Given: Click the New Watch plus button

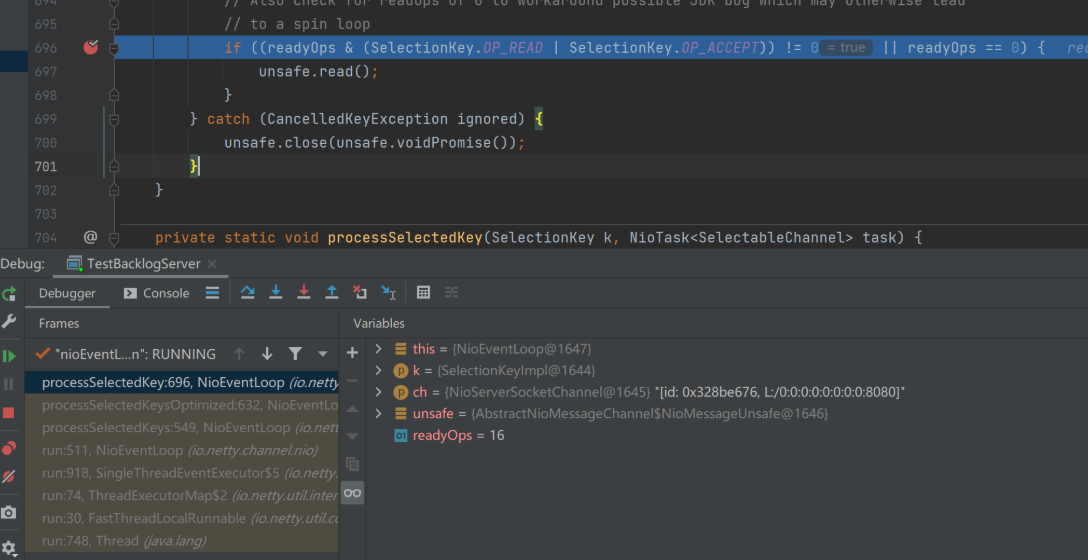Looking at the screenshot, I should pyautogui.click(x=352, y=352).
